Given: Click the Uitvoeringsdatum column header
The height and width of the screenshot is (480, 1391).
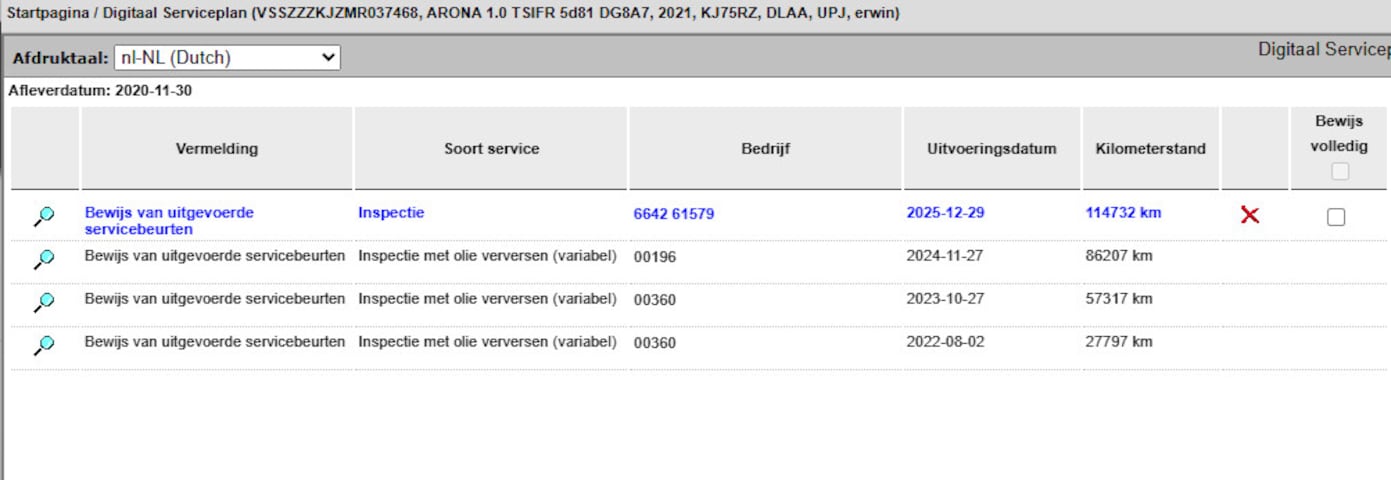Looking at the screenshot, I should point(992,149).
